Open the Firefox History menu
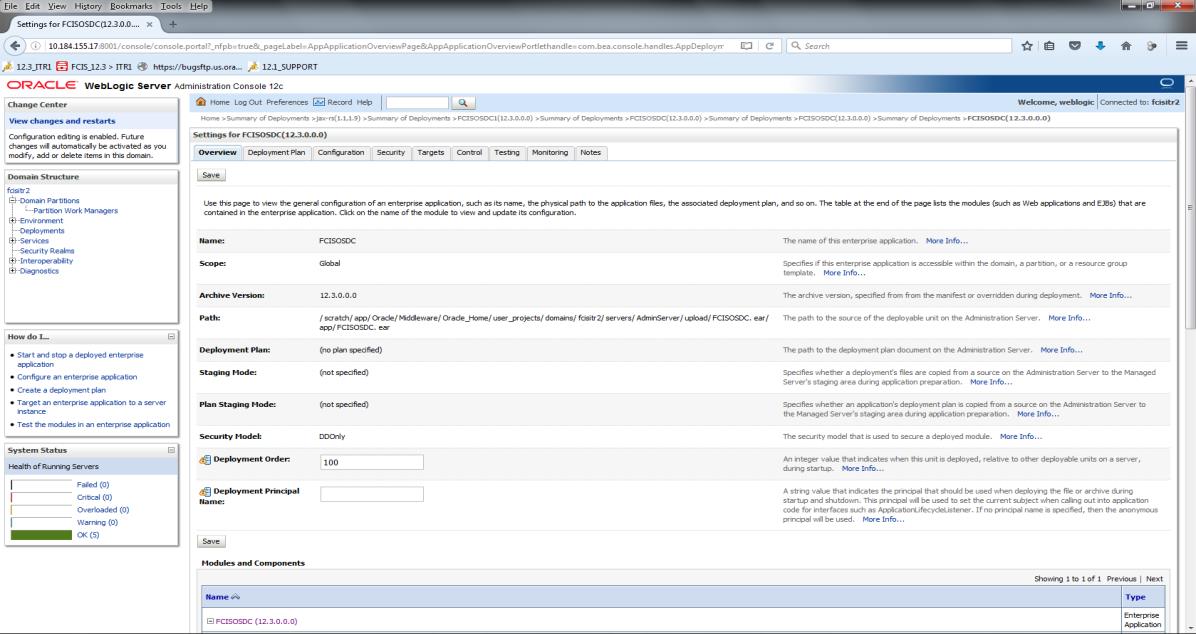The height and width of the screenshot is (634, 1196). click(x=88, y=6)
